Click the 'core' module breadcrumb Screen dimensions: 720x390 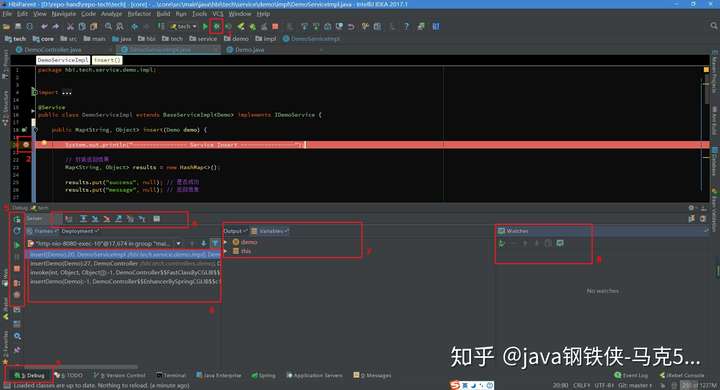pos(44,39)
